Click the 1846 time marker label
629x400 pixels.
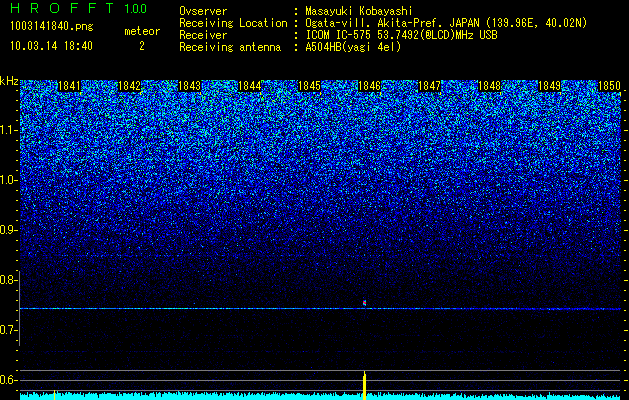(369, 86)
